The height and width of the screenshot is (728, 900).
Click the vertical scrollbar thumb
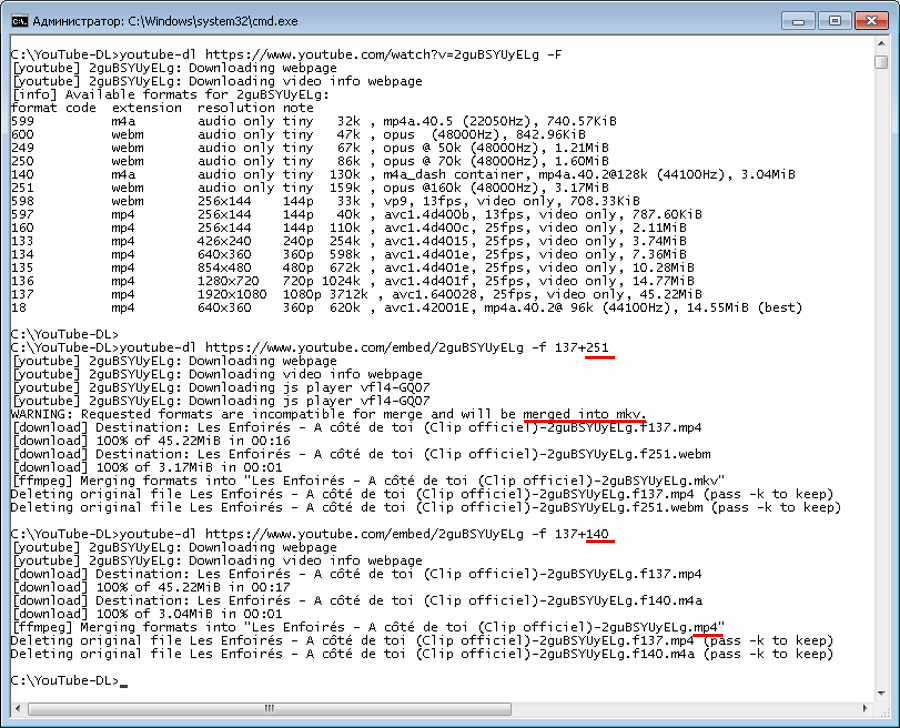coord(881,62)
